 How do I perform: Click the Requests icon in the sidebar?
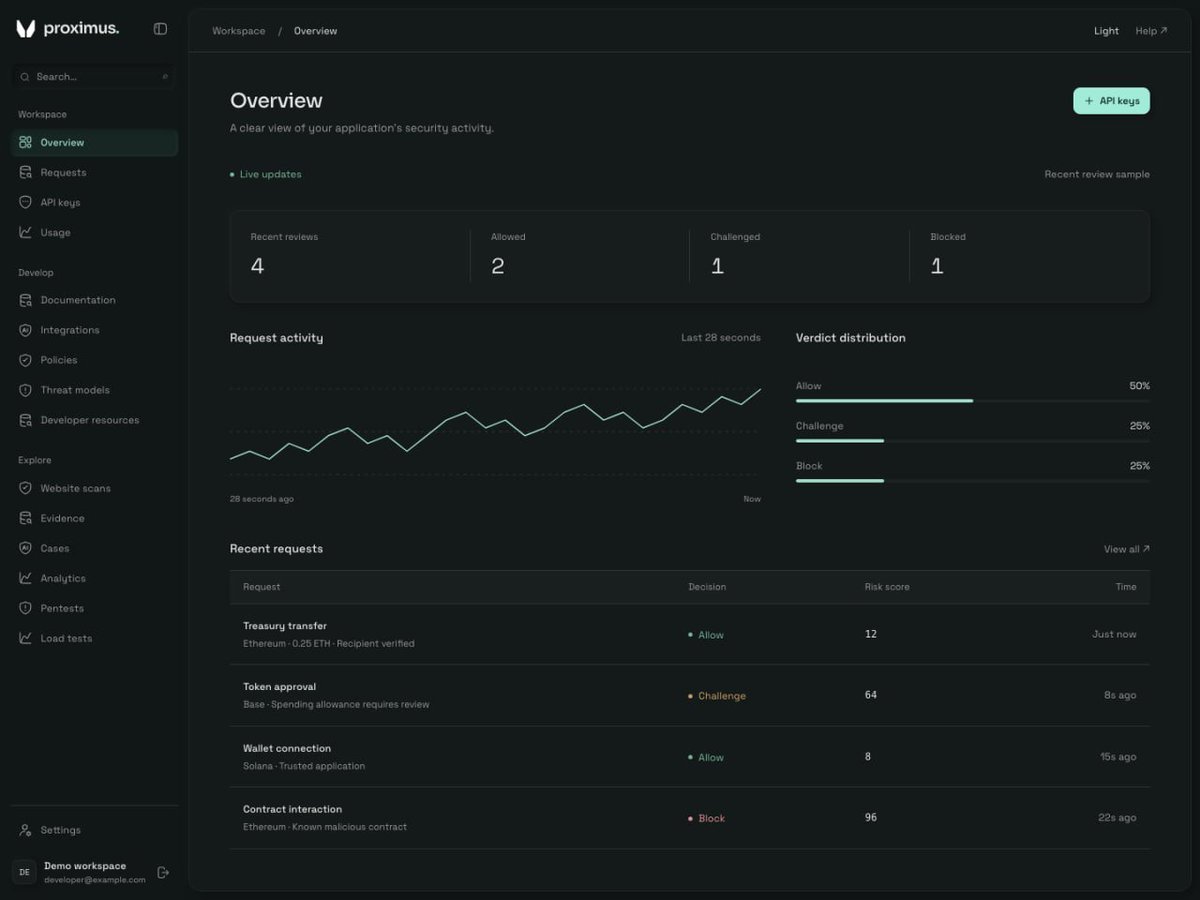pyautogui.click(x=26, y=173)
